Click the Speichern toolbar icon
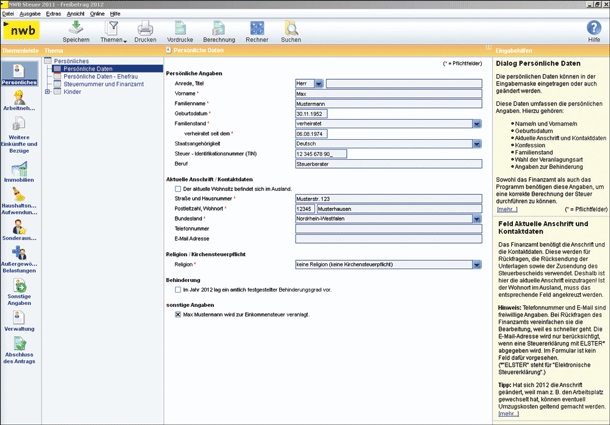This screenshot has width=610, height=425. [x=75, y=28]
